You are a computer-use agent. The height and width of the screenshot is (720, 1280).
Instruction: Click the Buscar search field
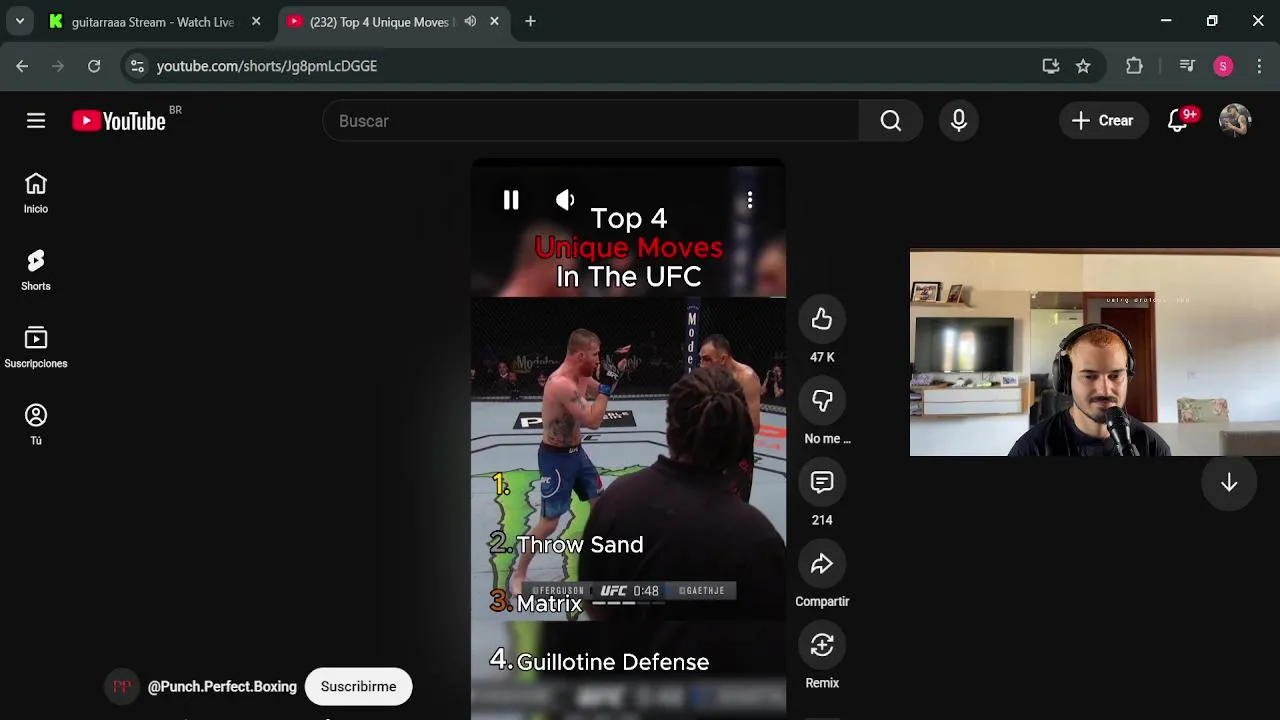(591, 121)
